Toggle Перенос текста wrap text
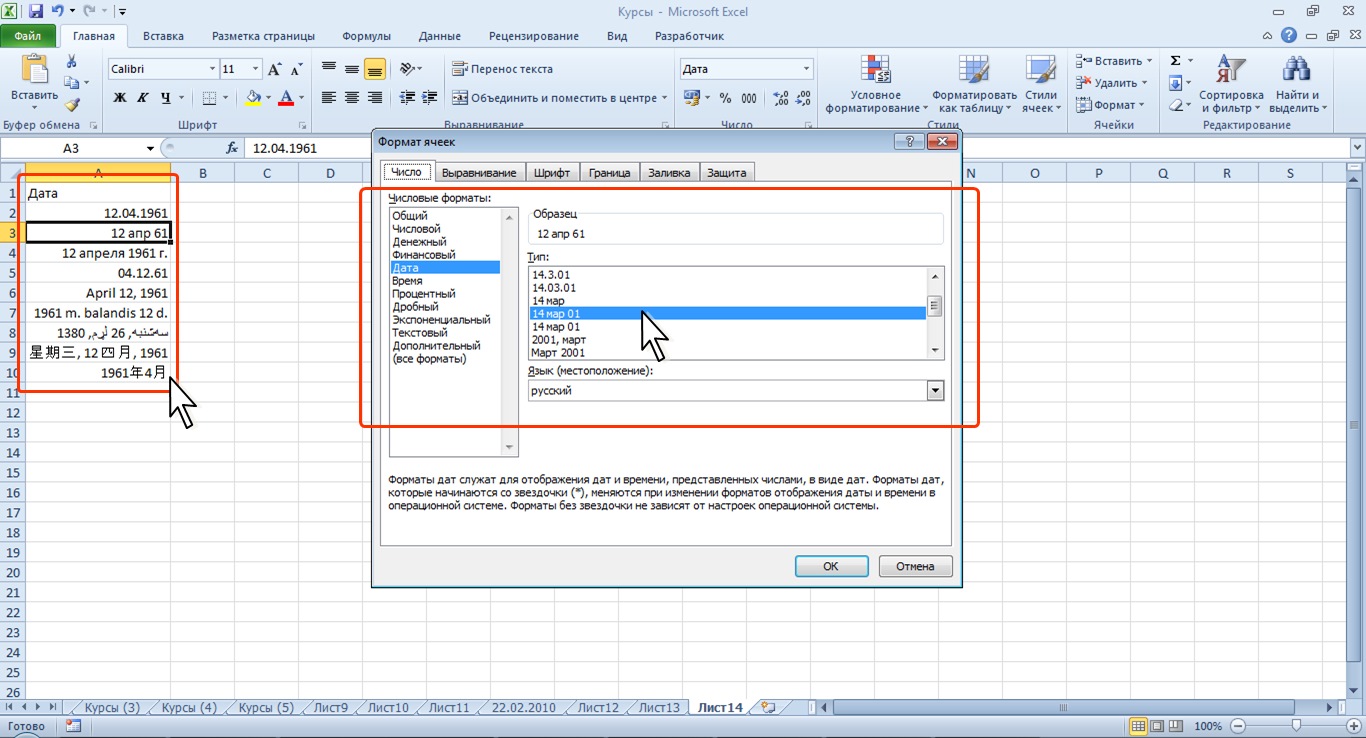 click(x=503, y=69)
